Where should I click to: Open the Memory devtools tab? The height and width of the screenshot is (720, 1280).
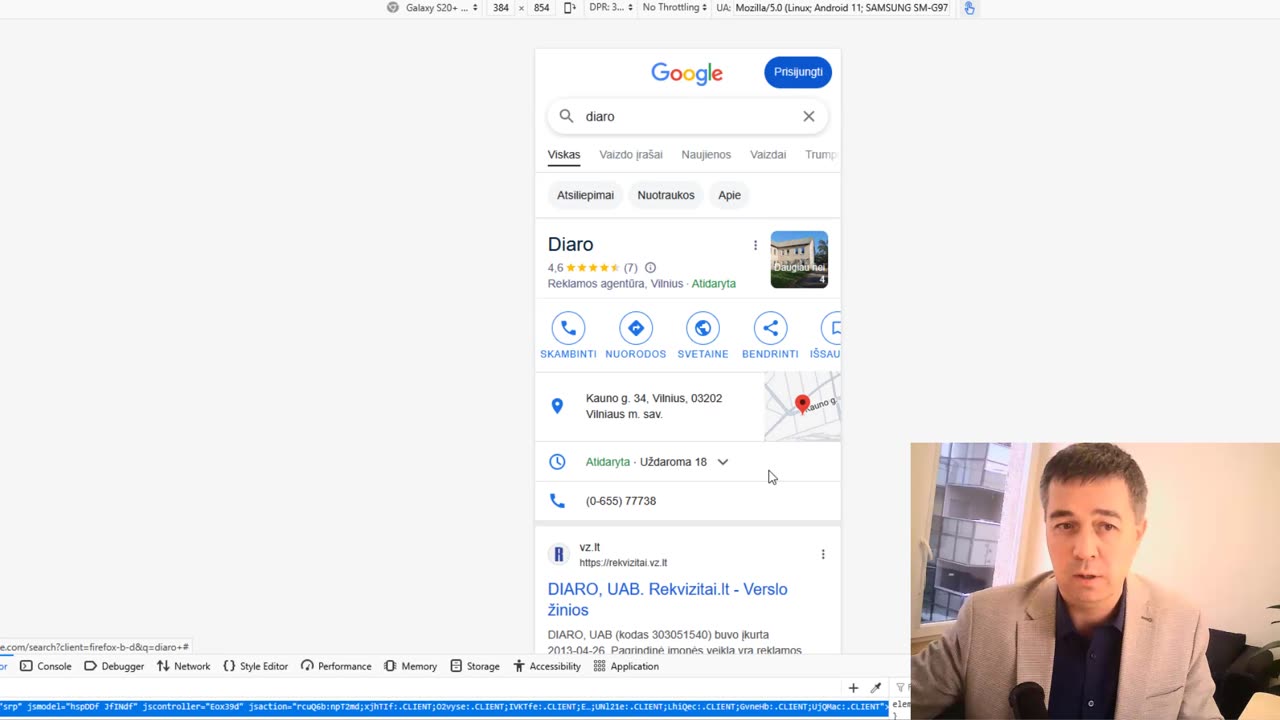click(411, 666)
